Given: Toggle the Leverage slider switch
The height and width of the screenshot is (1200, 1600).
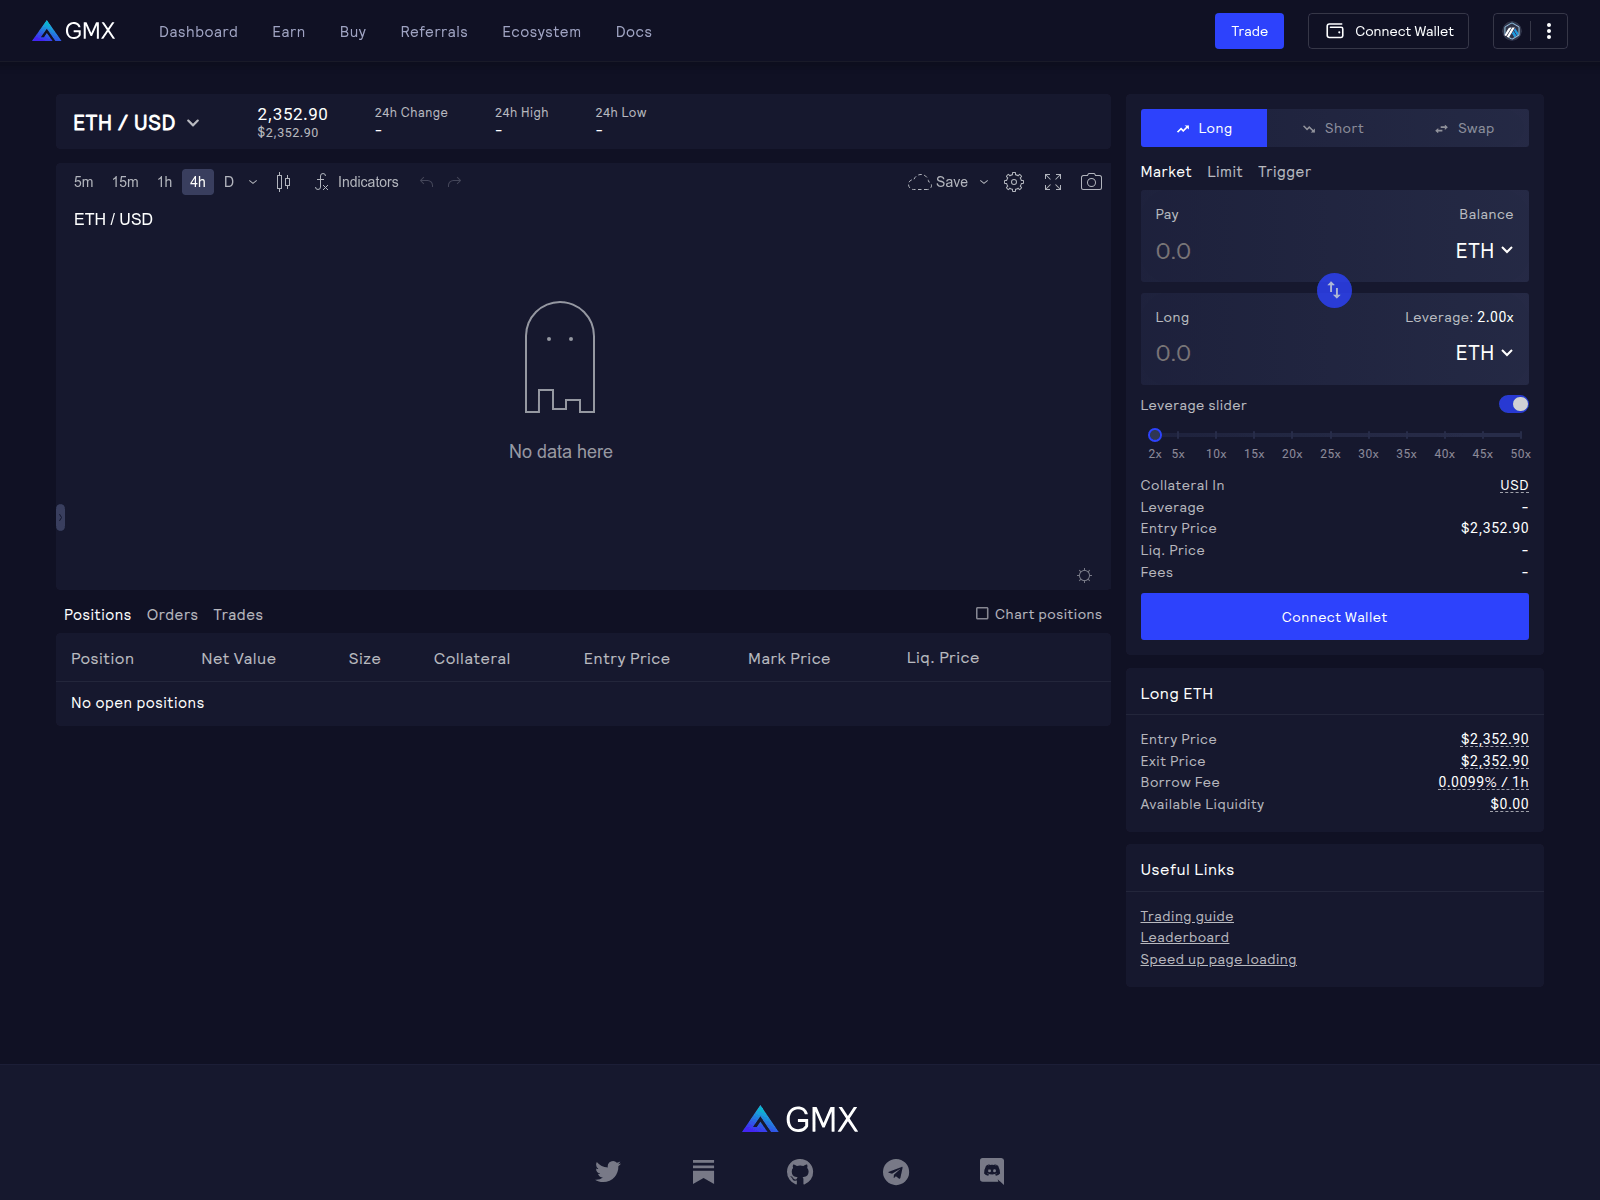Looking at the screenshot, I should [x=1514, y=404].
